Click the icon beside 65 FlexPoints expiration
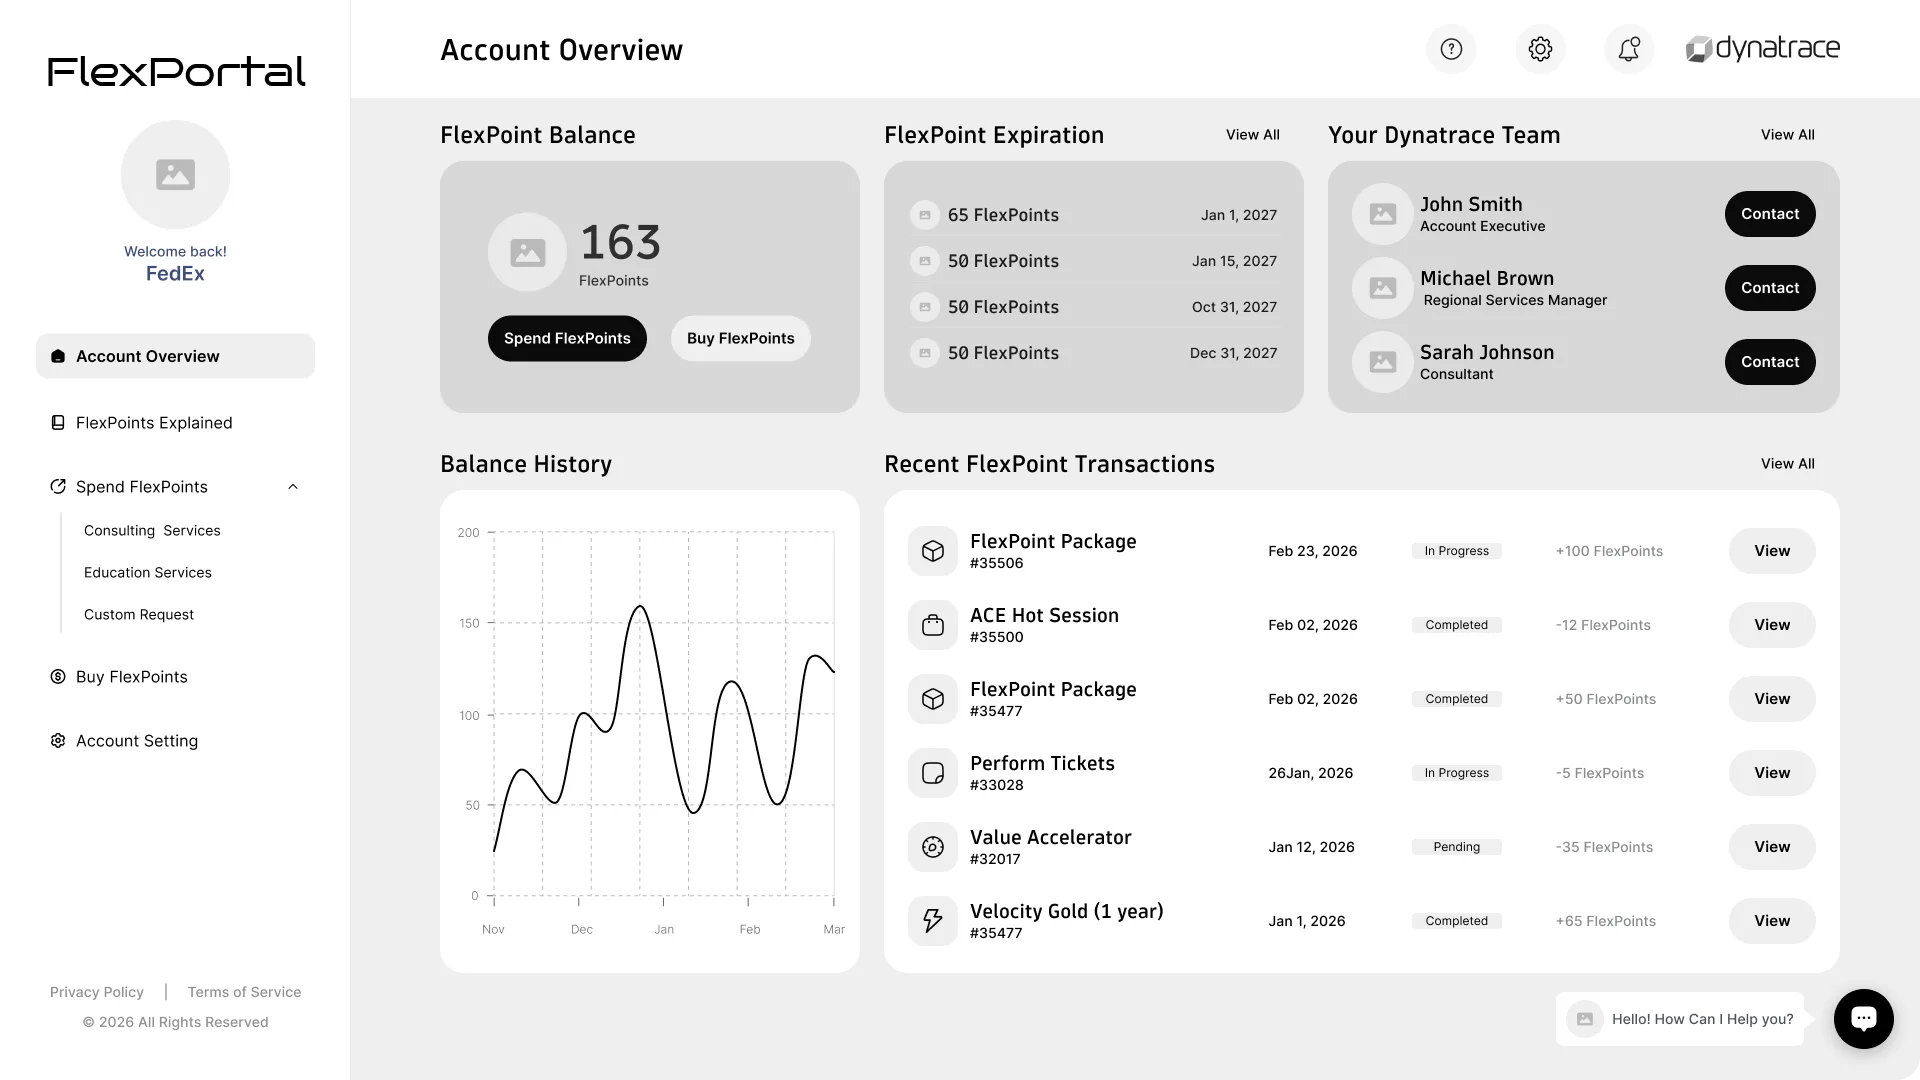Image resolution: width=1920 pixels, height=1080 pixels. click(x=925, y=215)
